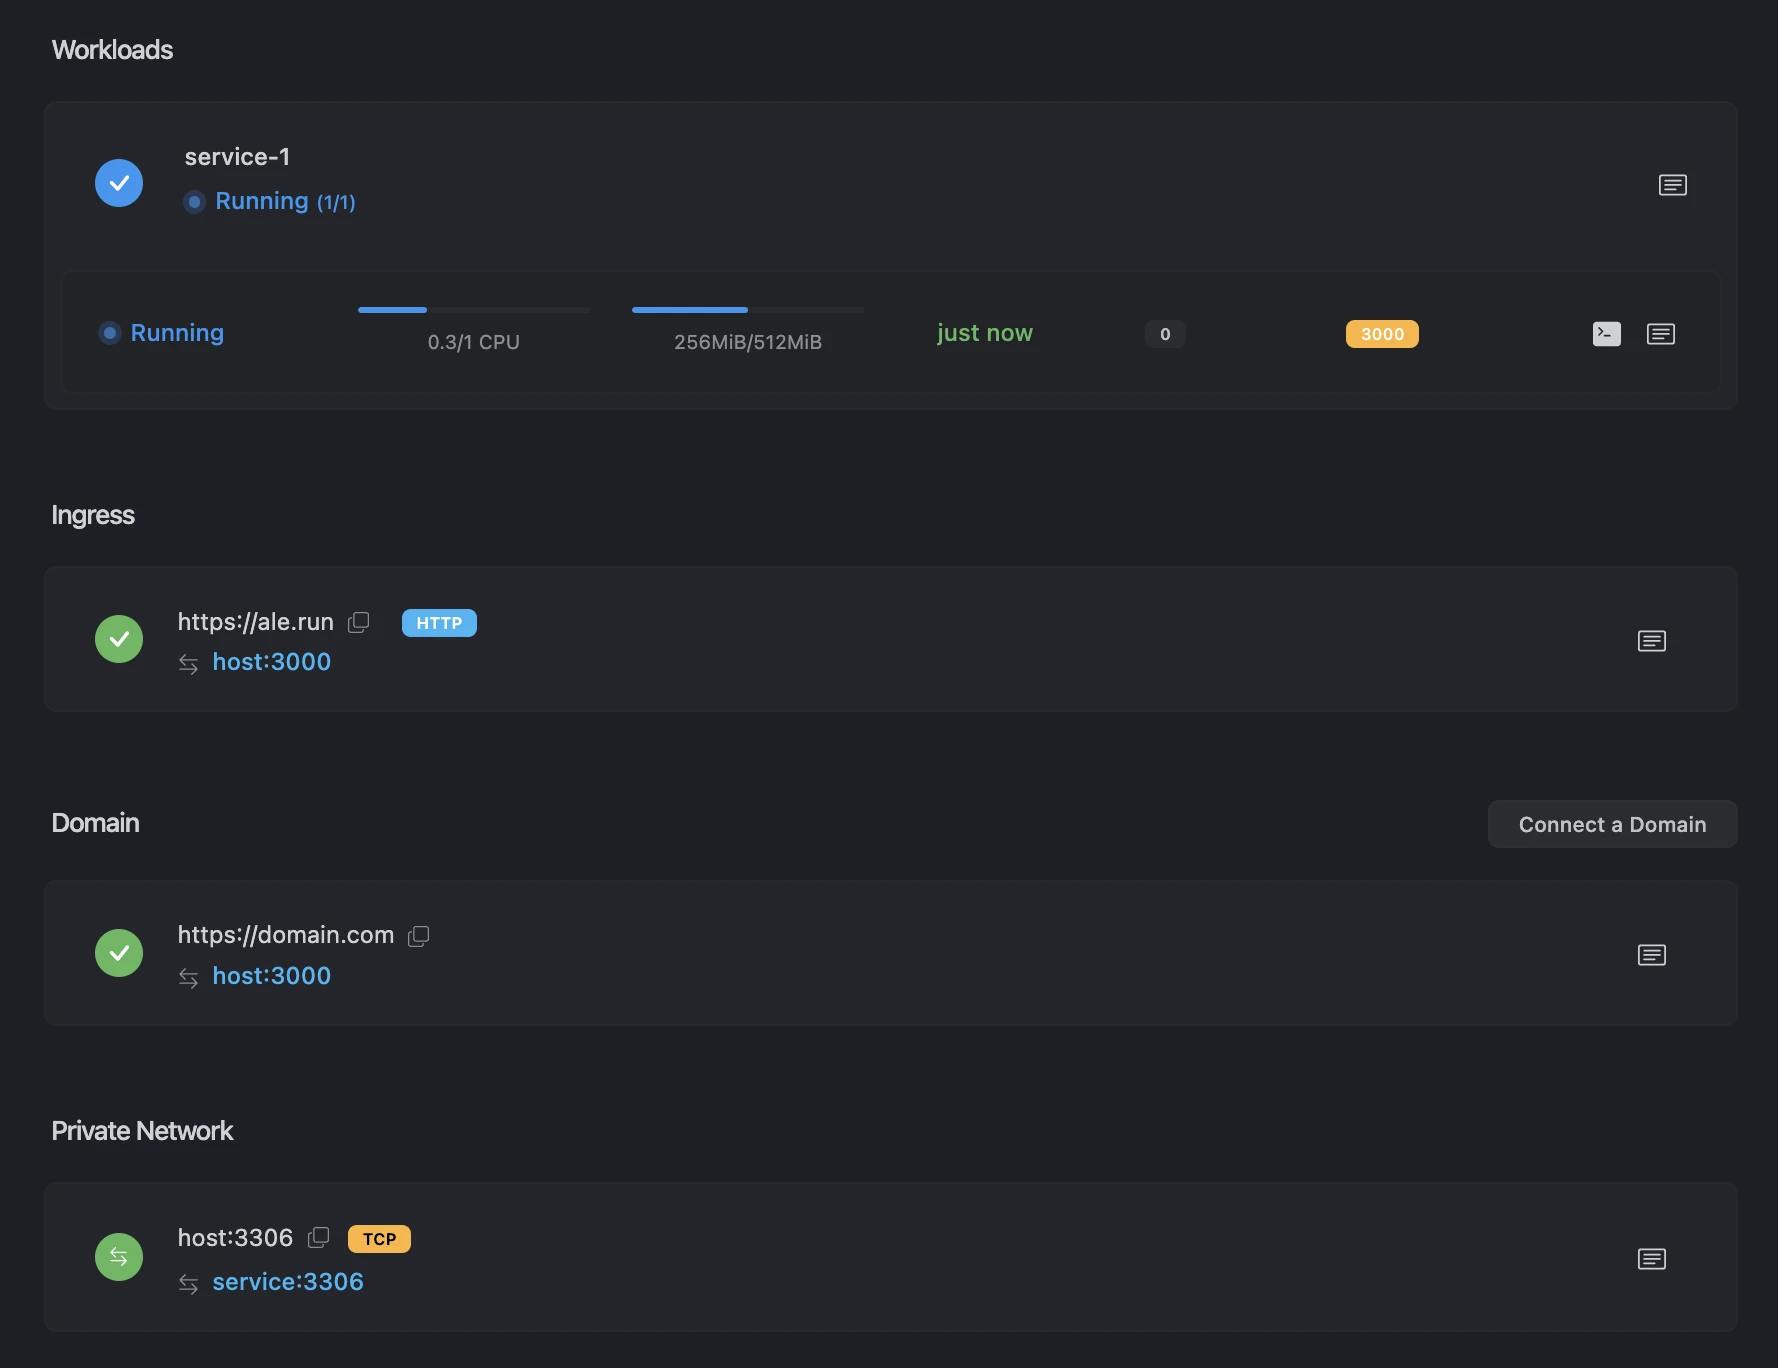Copy the https://domain.com address
The height and width of the screenshot is (1368, 1778).
(x=419, y=936)
